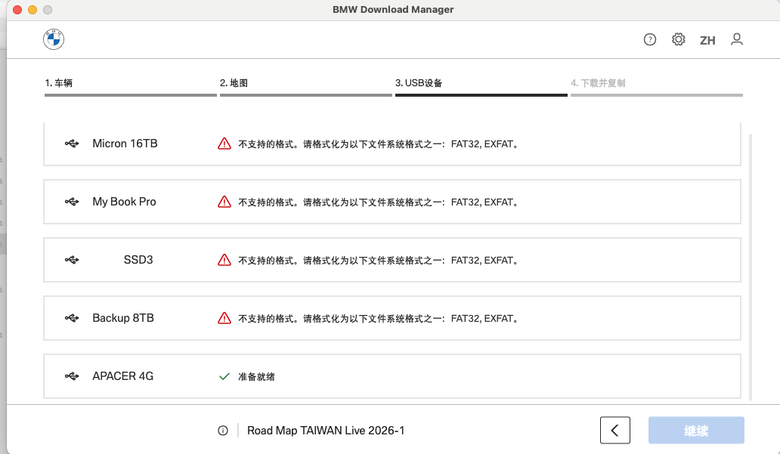
Task: Click USB icon next to Backup 8TB
Action: point(72,318)
